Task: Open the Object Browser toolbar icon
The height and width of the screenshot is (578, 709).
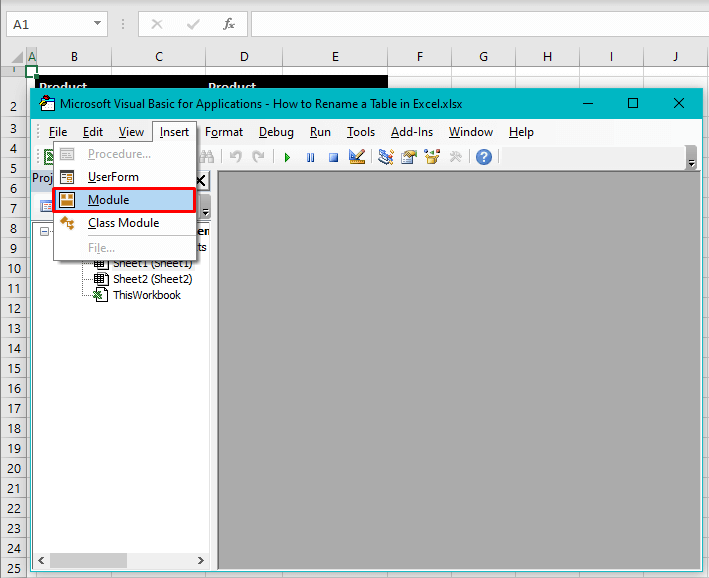Action: (432, 157)
